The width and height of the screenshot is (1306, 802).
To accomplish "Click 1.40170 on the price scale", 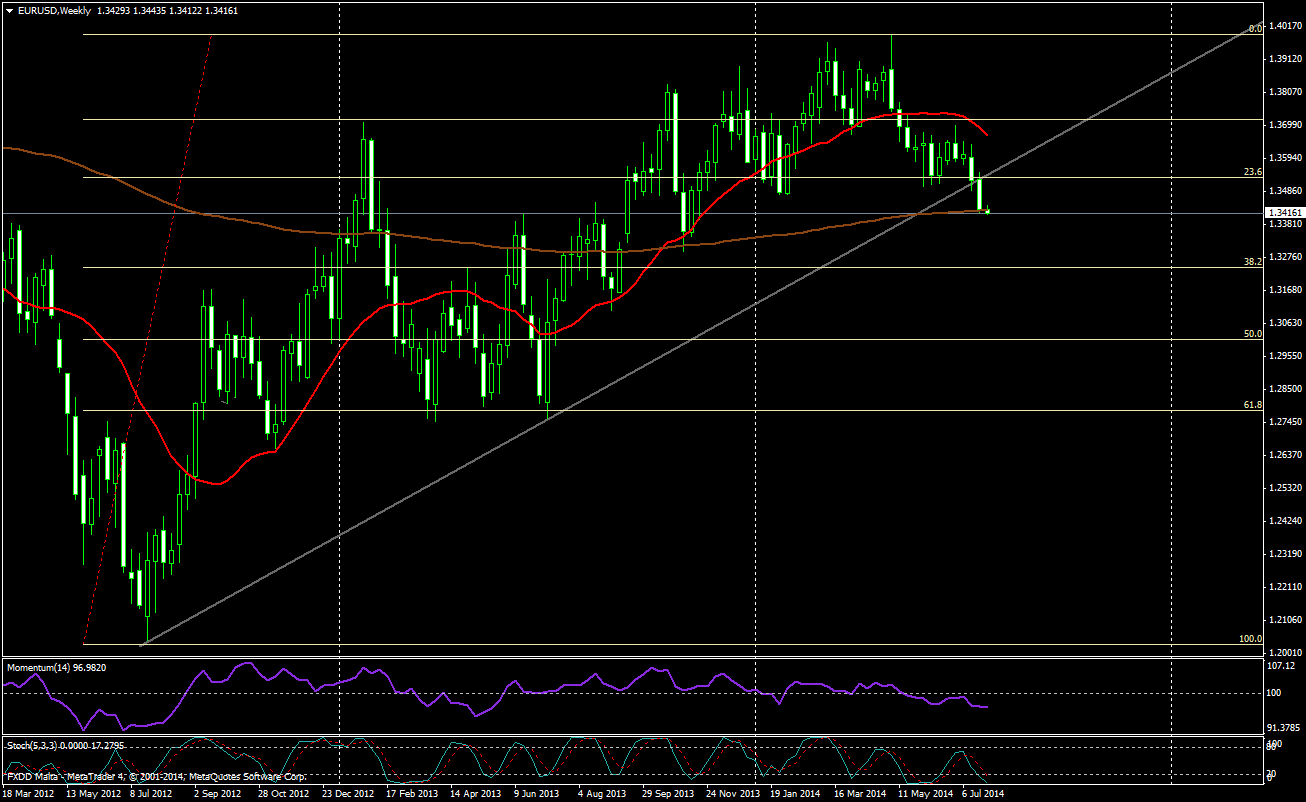I will point(1283,26).
